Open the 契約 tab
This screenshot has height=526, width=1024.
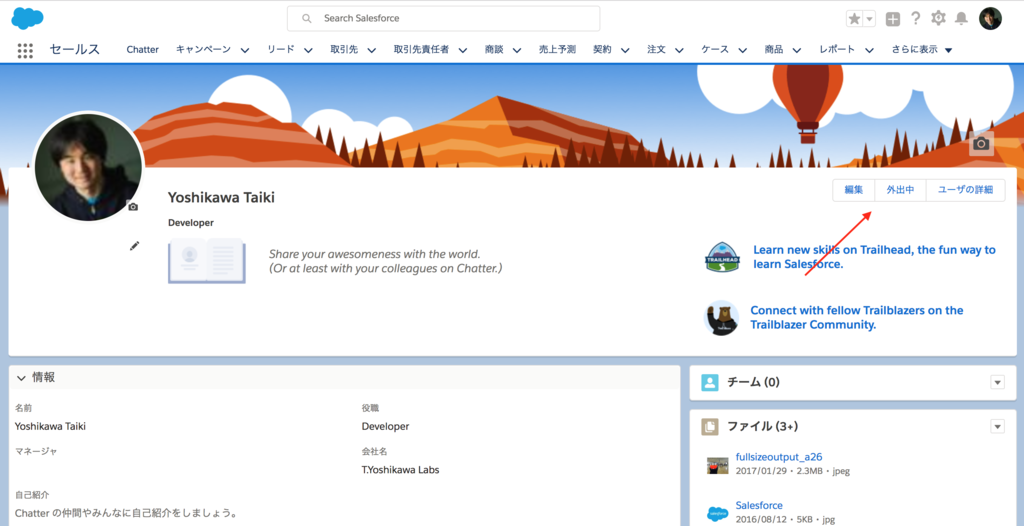[x=602, y=50]
